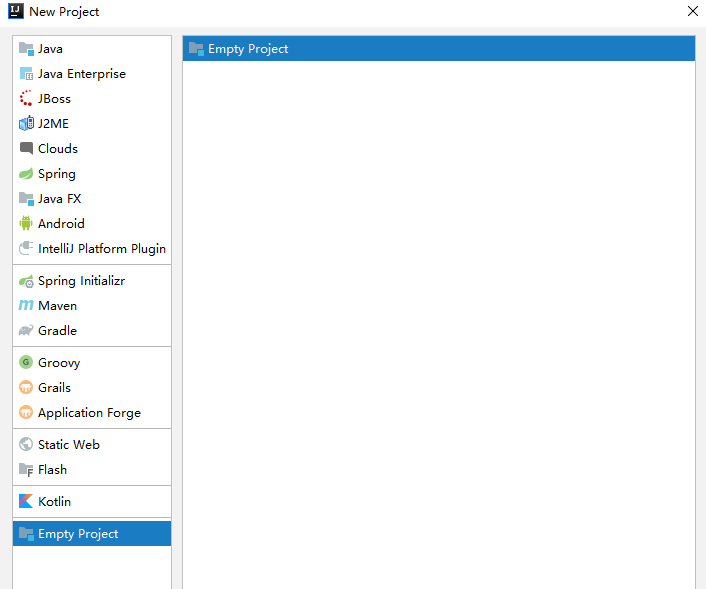Choose the Java FX project type
The width and height of the screenshot is (706, 589).
click(59, 199)
